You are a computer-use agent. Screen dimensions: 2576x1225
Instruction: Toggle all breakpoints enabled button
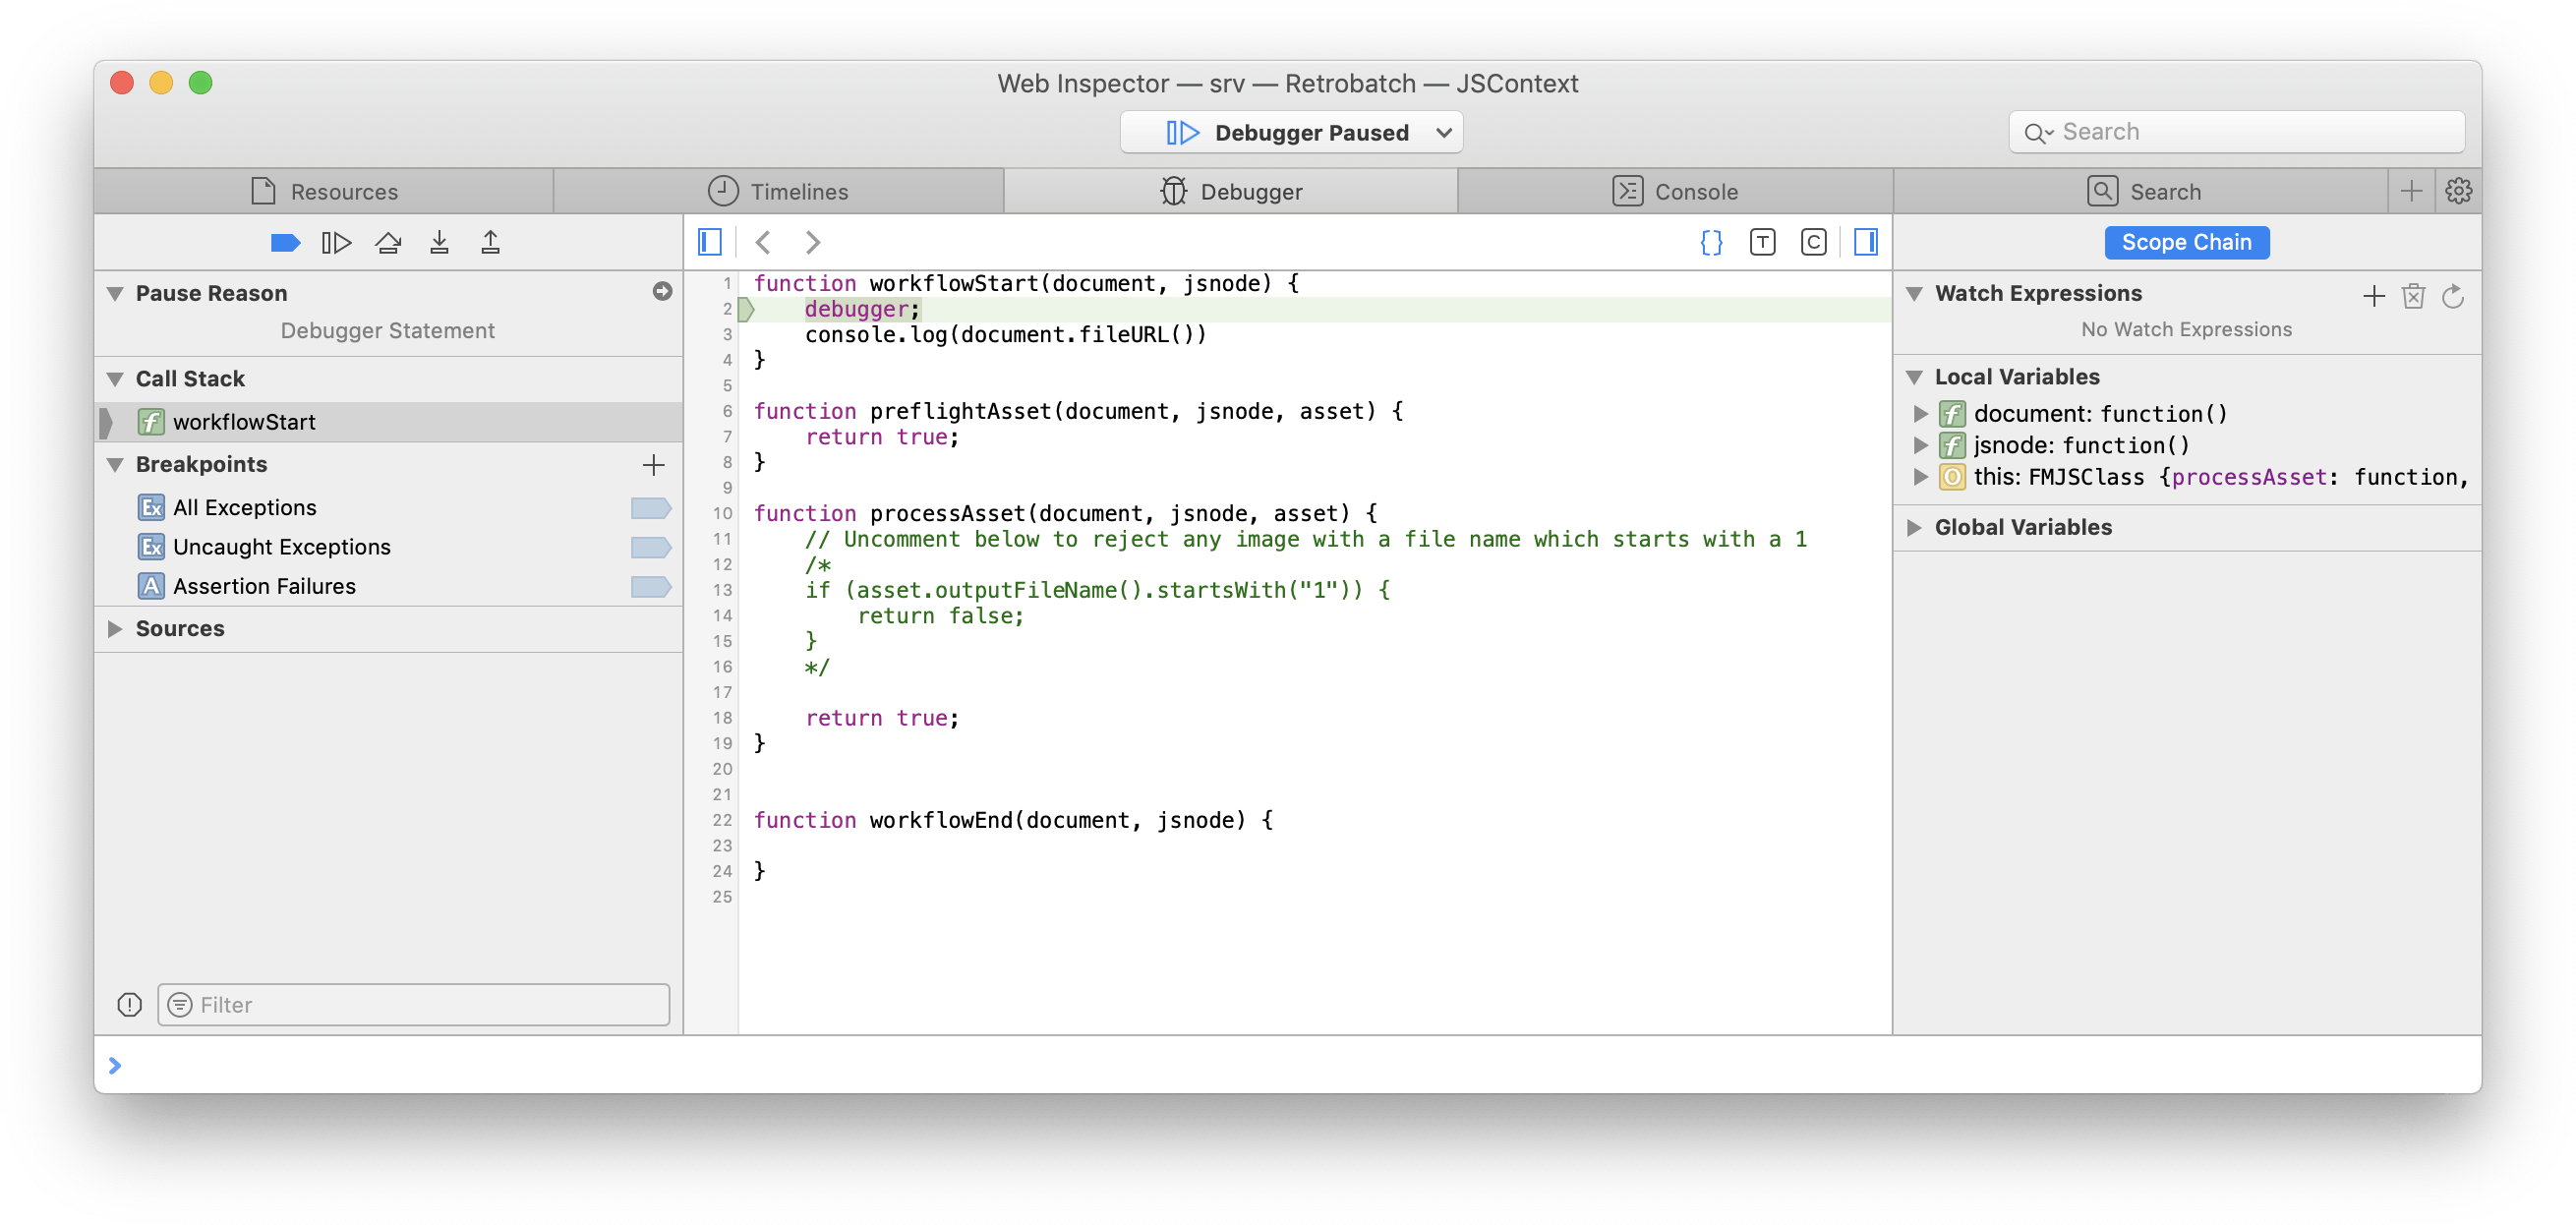tap(285, 243)
